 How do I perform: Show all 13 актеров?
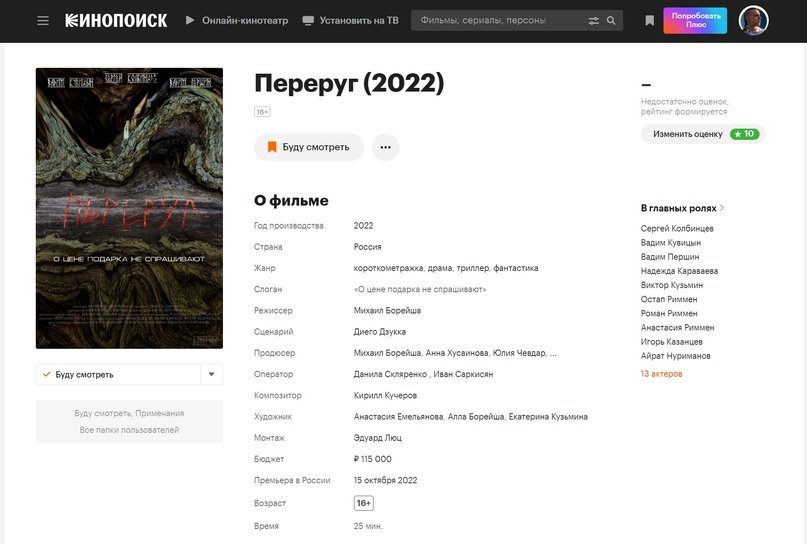661,374
